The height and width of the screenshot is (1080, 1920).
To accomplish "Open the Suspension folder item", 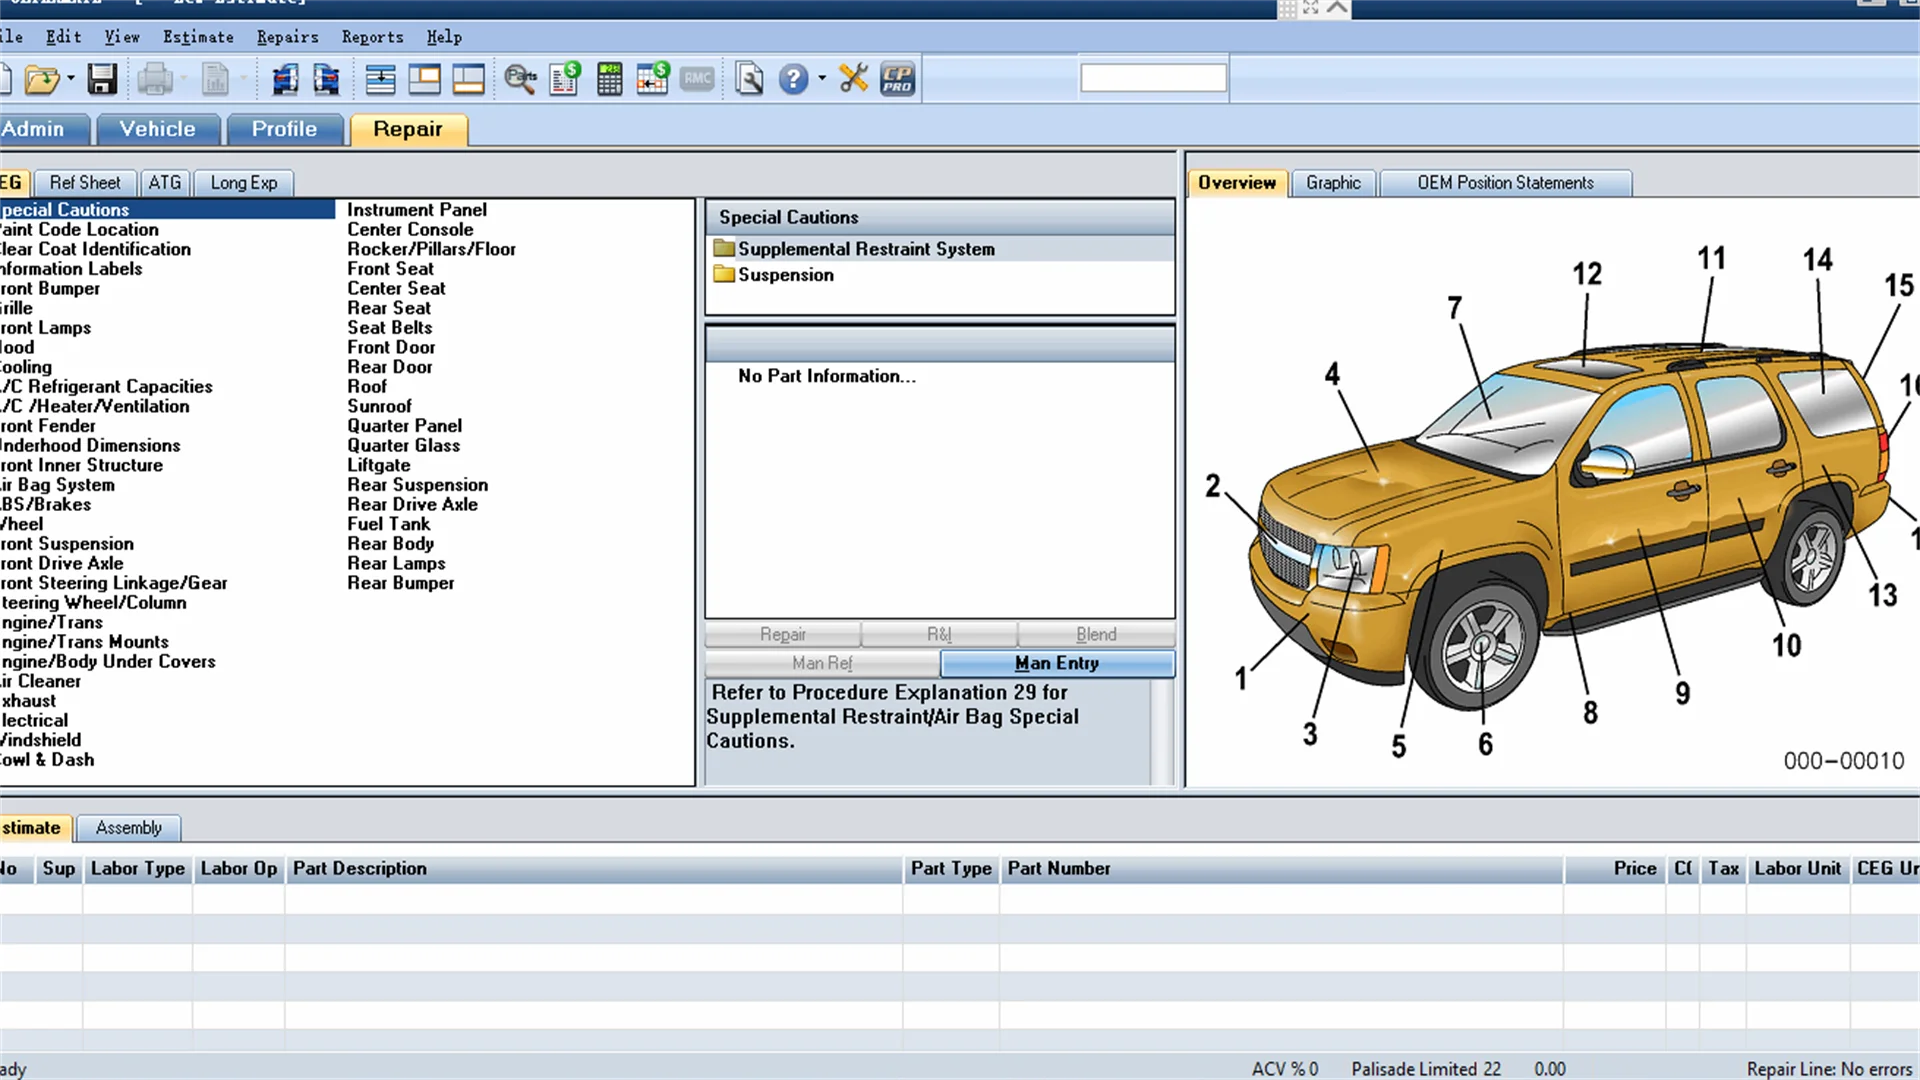I will [785, 275].
